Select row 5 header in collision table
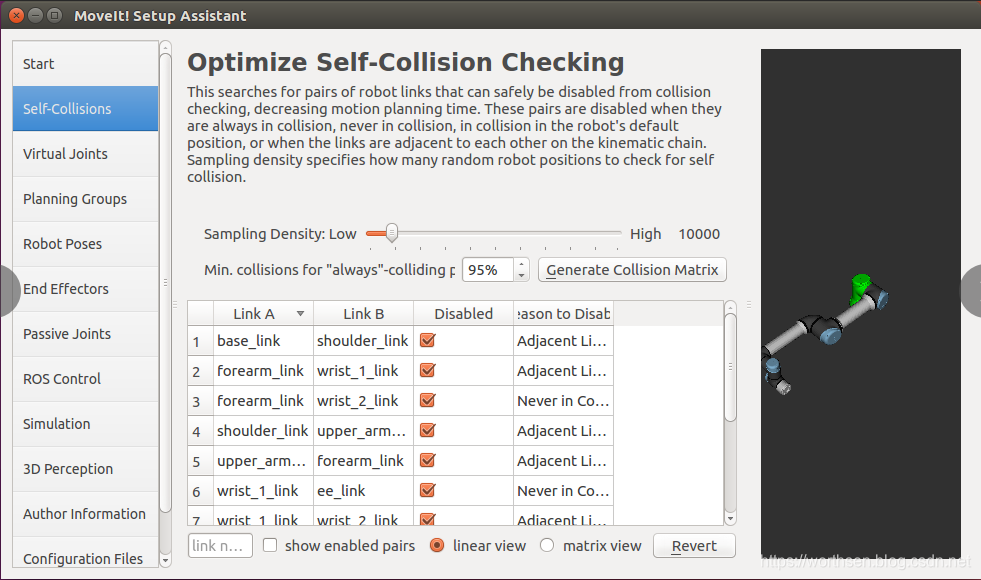This screenshot has height=580, width=981. (x=201, y=461)
